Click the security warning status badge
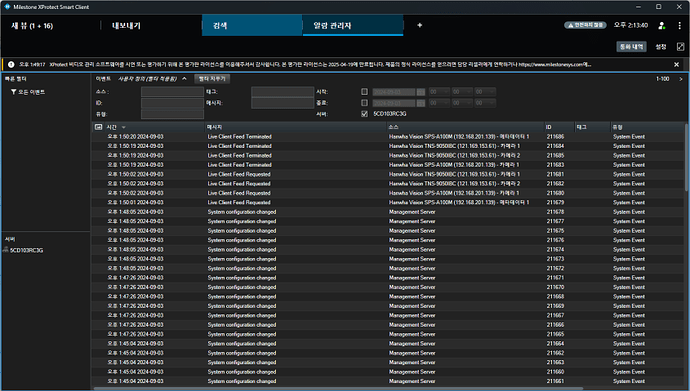The image size is (690, 391). coord(585,25)
